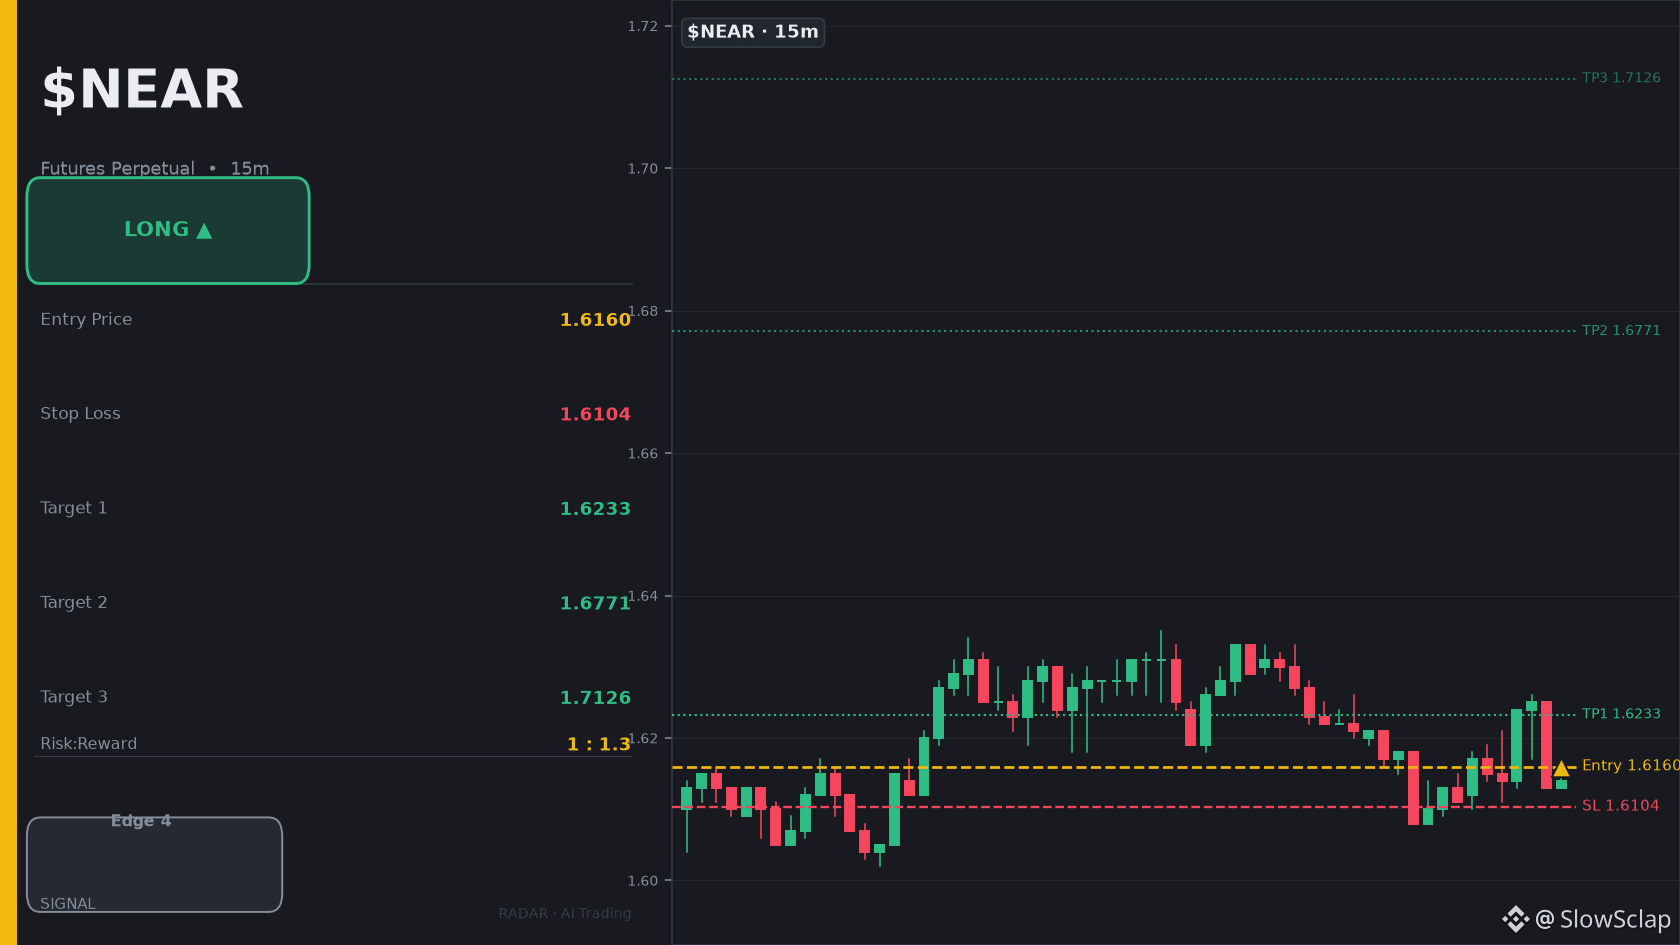Screen dimensions: 1680x945
Task: Click the Entry 1.6160 chart line label
Action: (x=1631, y=765)
